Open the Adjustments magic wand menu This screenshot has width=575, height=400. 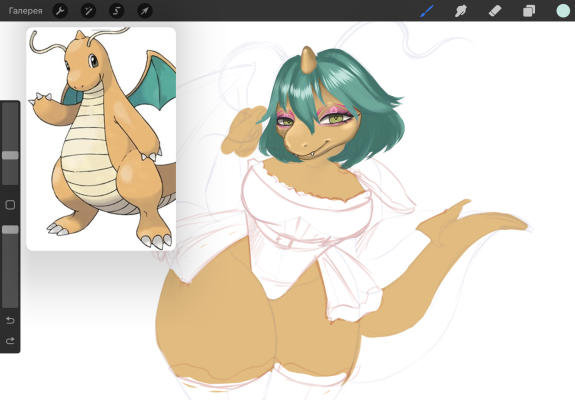click(x=88, y=11)
